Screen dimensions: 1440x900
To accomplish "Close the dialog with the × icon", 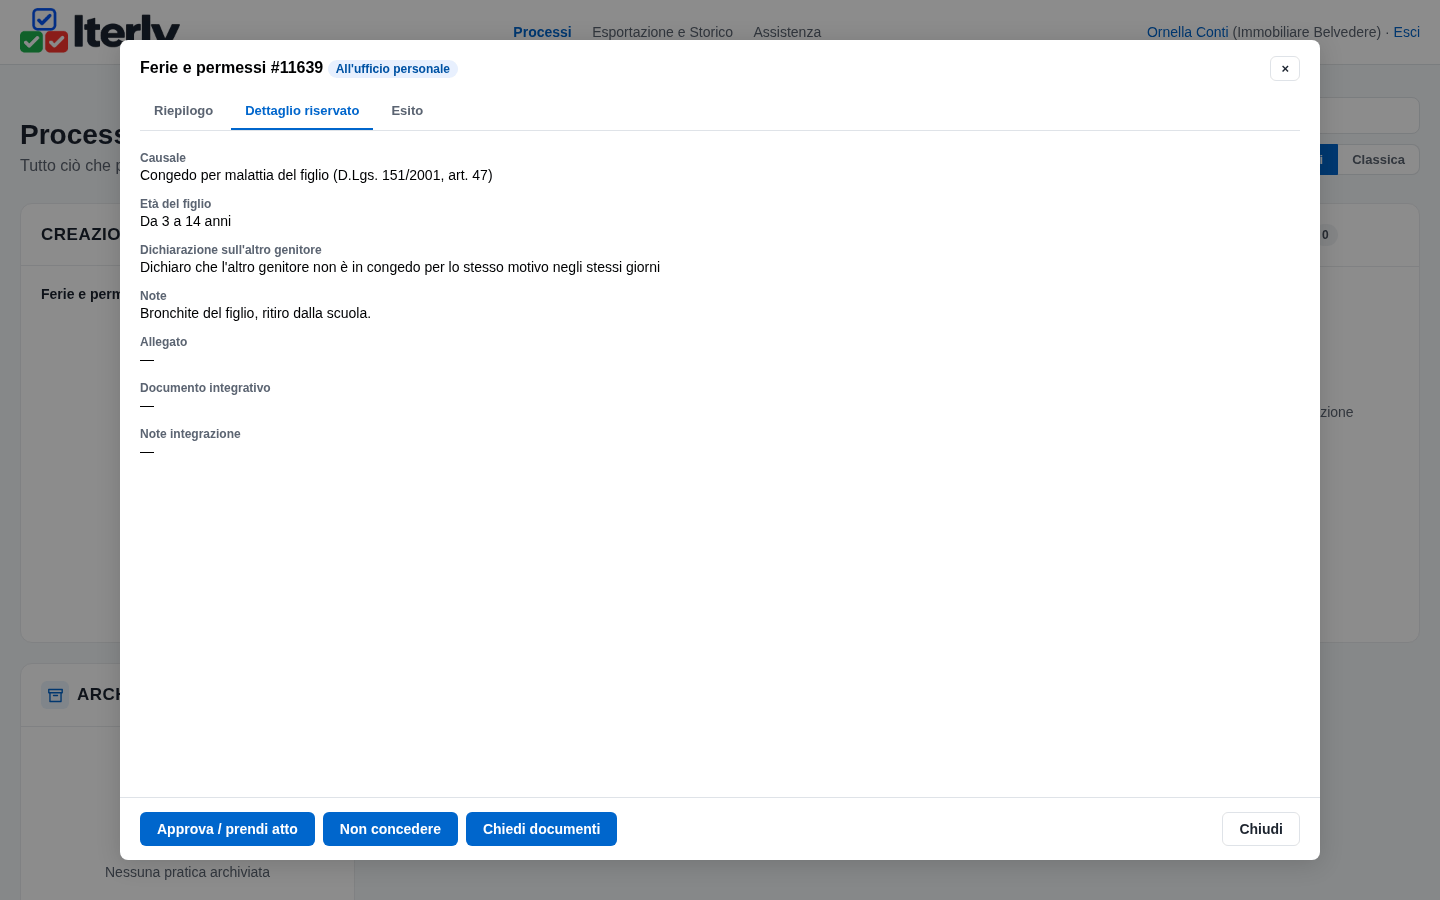I will coord(1285,68).
